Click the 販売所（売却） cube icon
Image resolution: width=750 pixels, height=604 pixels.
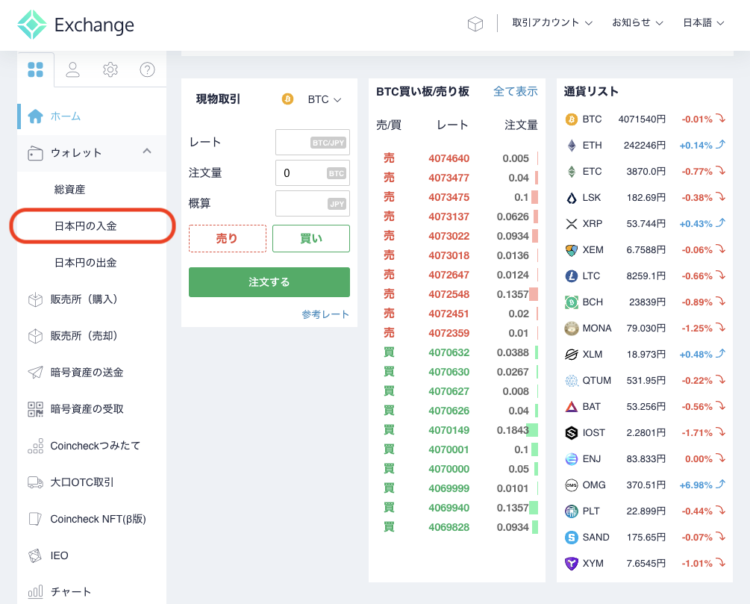(35, 336)
